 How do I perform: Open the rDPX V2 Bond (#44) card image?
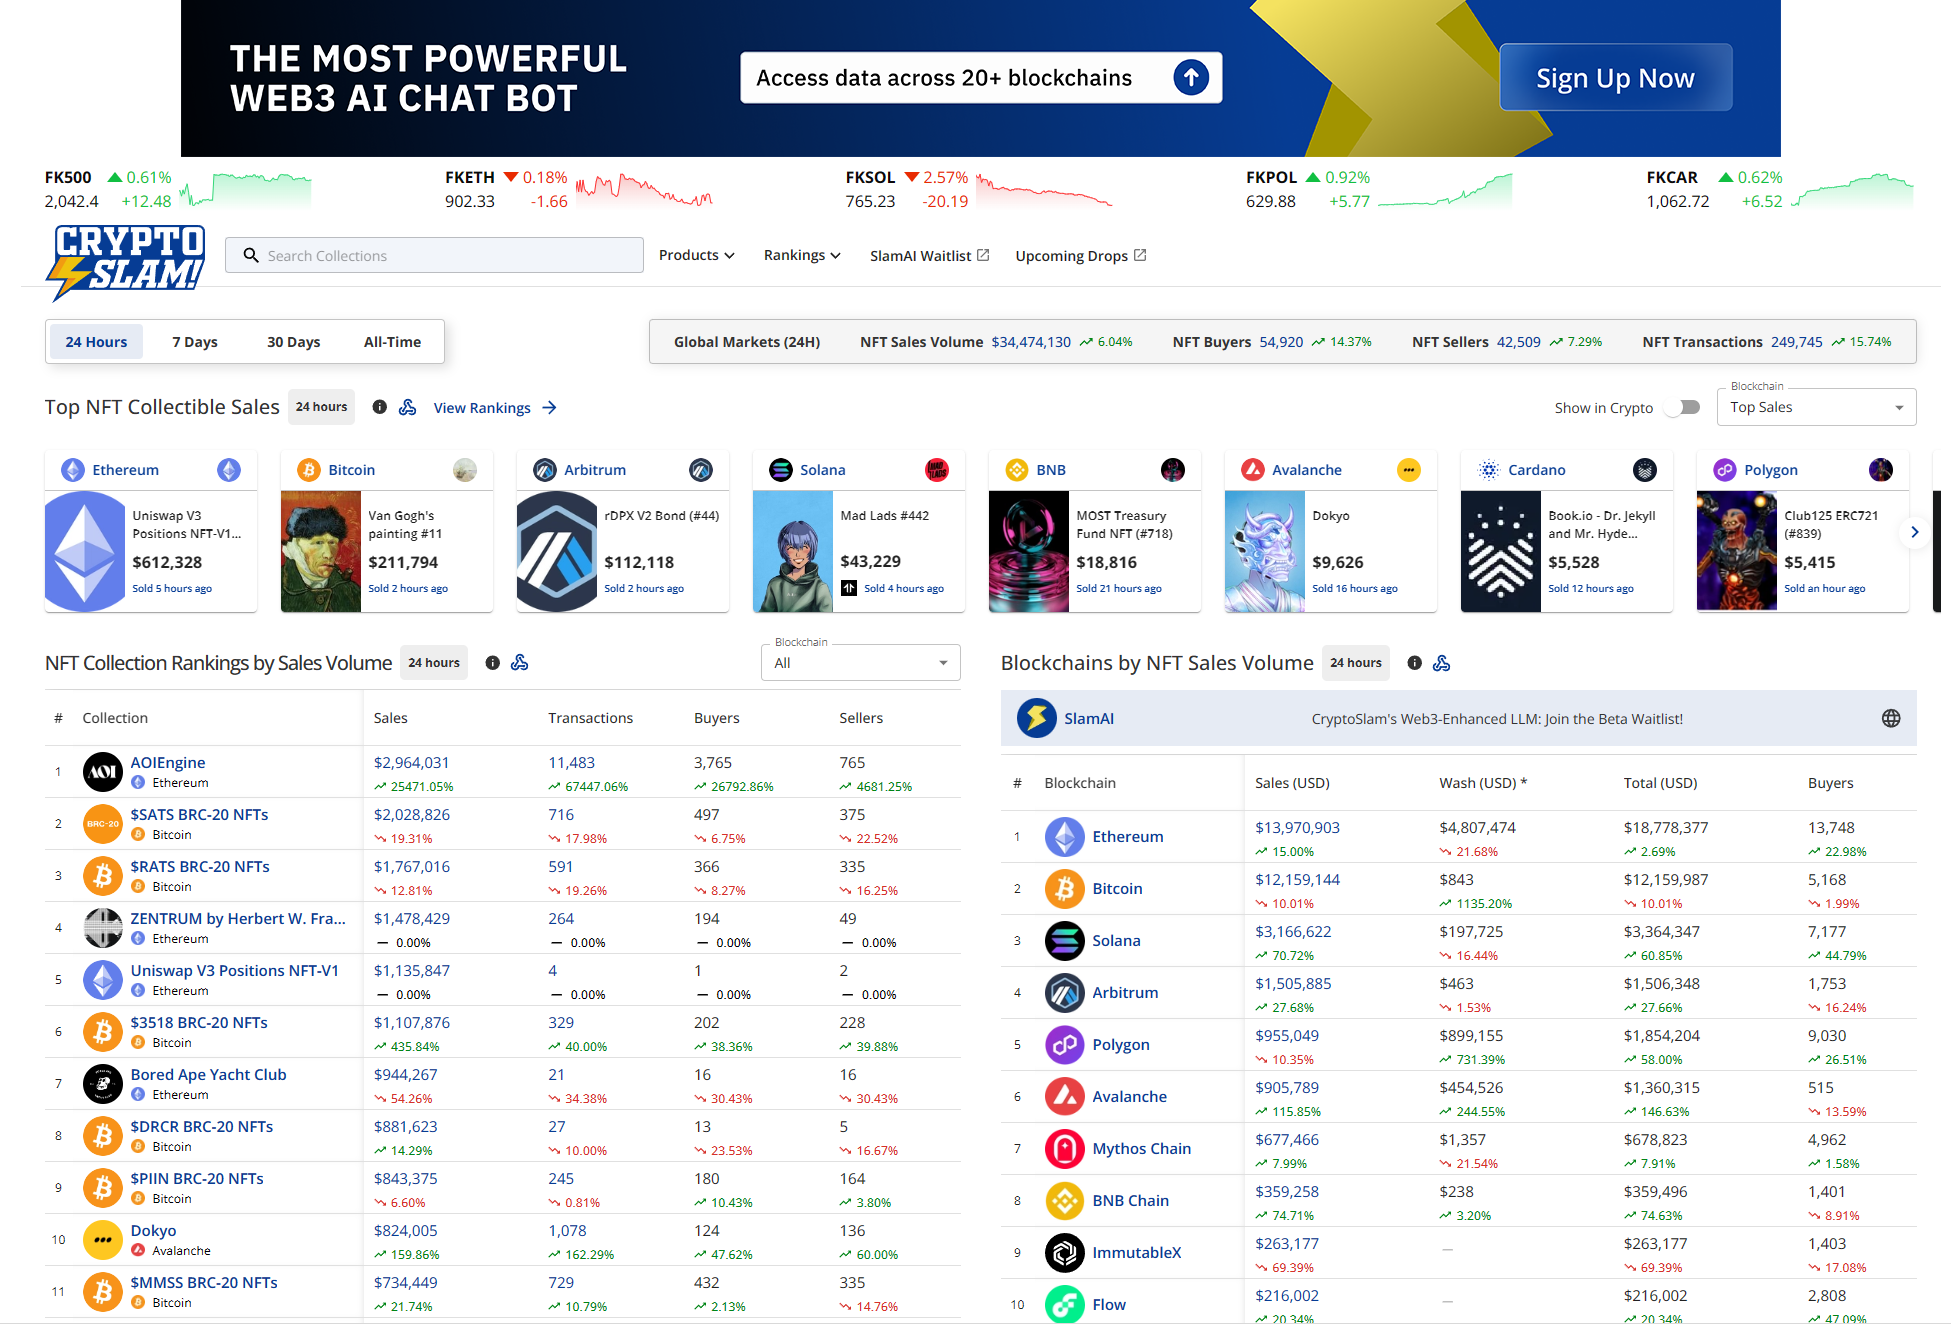(x=556, y=551)
